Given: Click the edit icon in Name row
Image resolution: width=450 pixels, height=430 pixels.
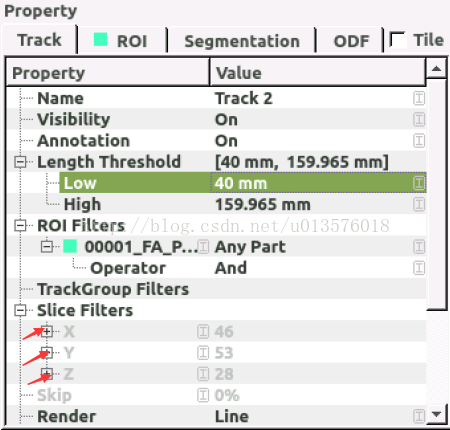Looking at the screenshot, I should tap(419, 98).
